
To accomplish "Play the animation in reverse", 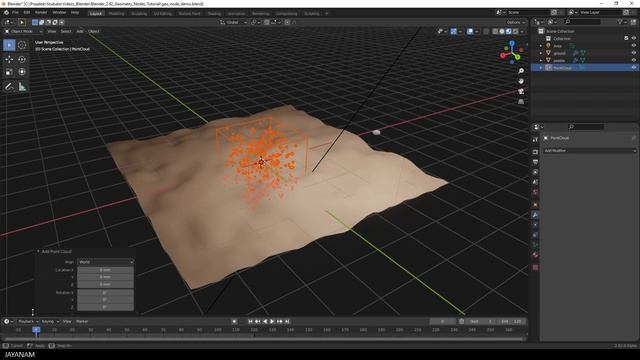I will tap(265, 322).
